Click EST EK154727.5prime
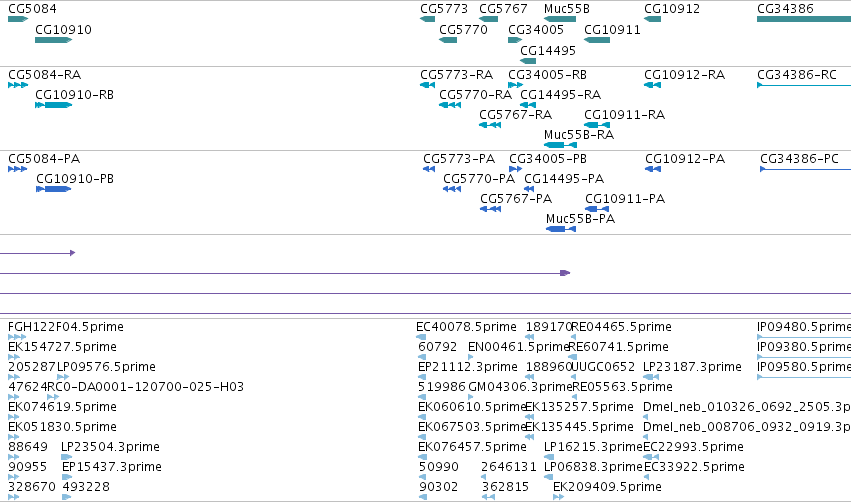 coord(62,347)
